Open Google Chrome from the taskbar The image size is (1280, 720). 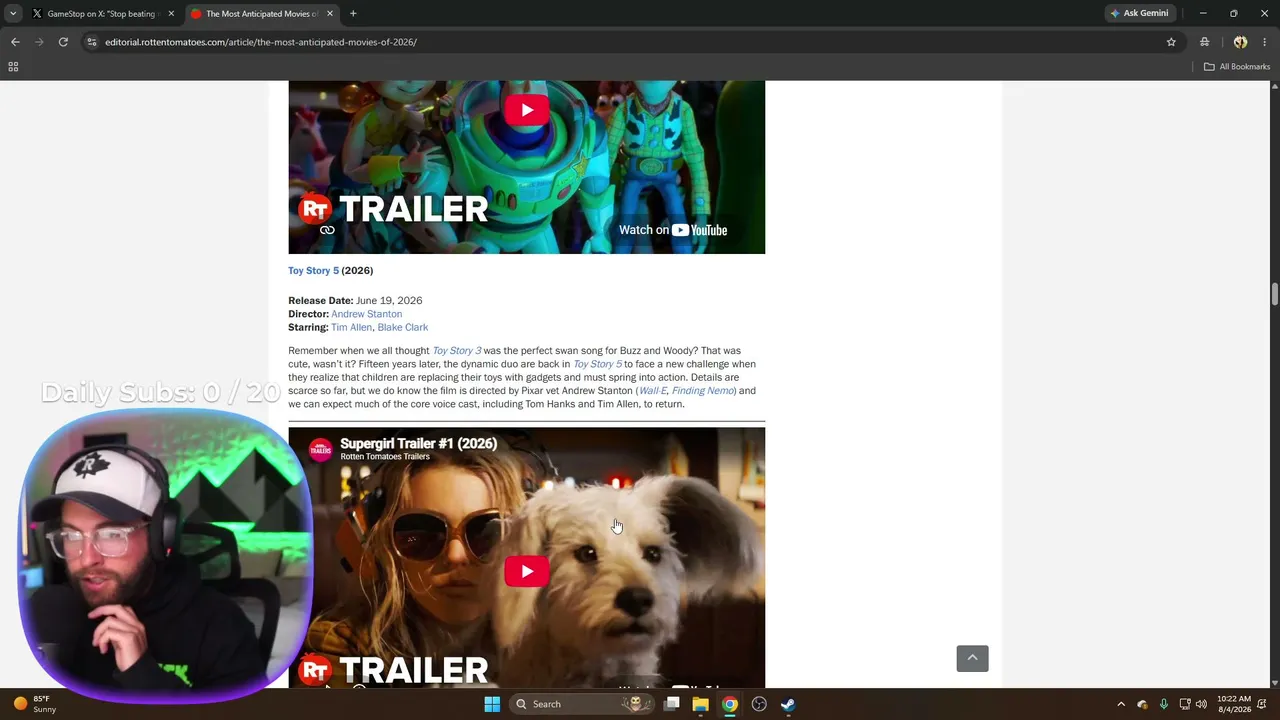coord(730,704)
